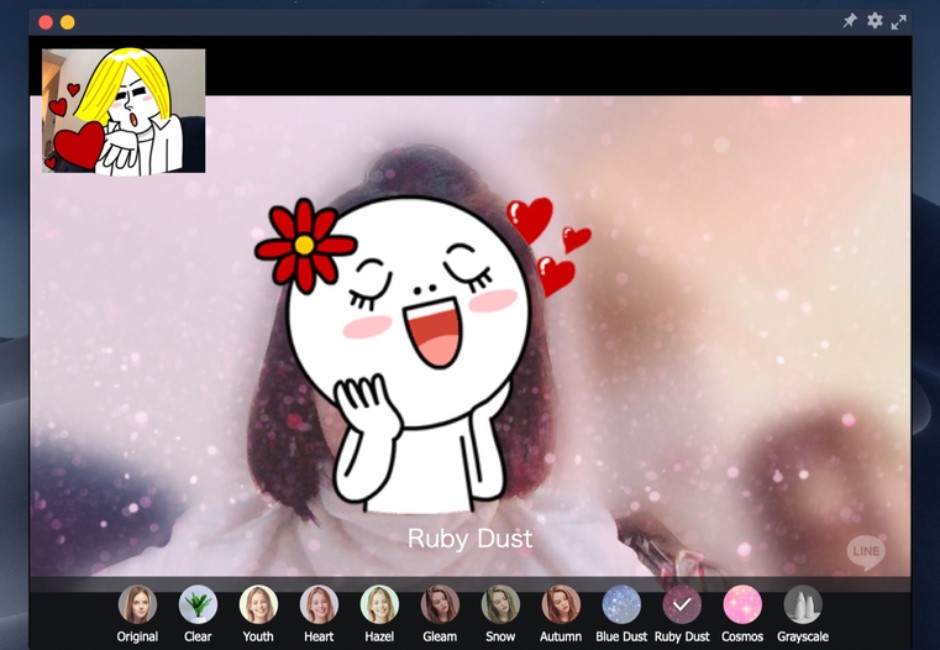
Task: Toggle the checked Ruby Dust filter
Action: 682,605
